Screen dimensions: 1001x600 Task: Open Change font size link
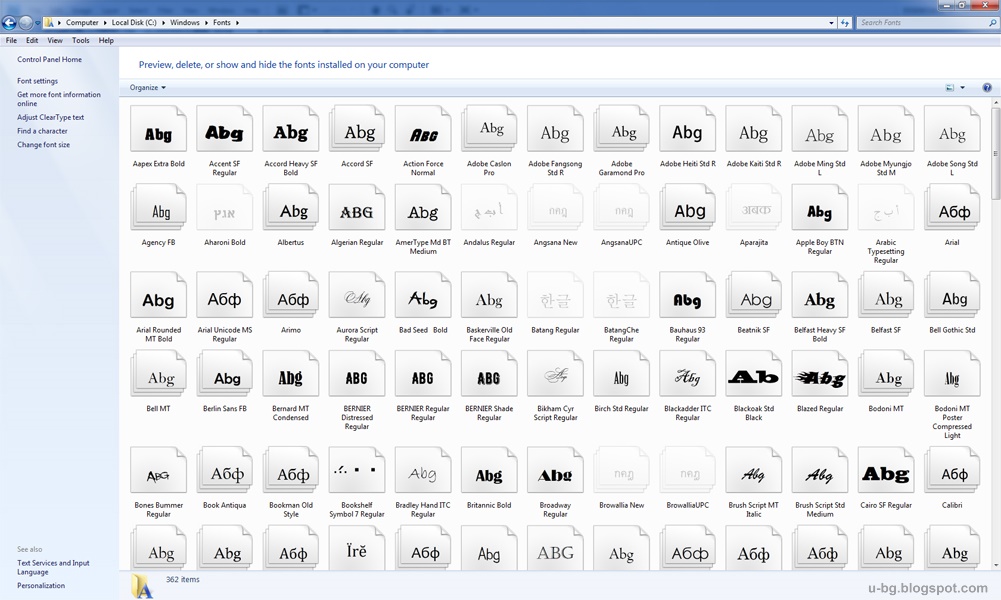coord(43,145)
